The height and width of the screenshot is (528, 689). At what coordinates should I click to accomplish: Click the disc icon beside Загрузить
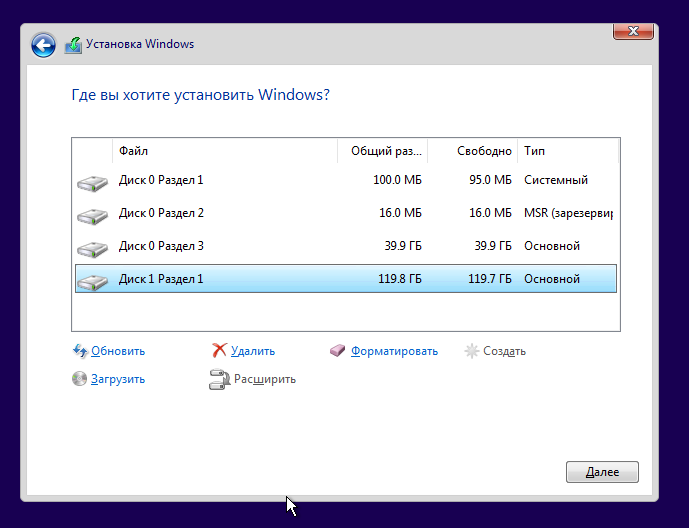[x=80, y=379]
